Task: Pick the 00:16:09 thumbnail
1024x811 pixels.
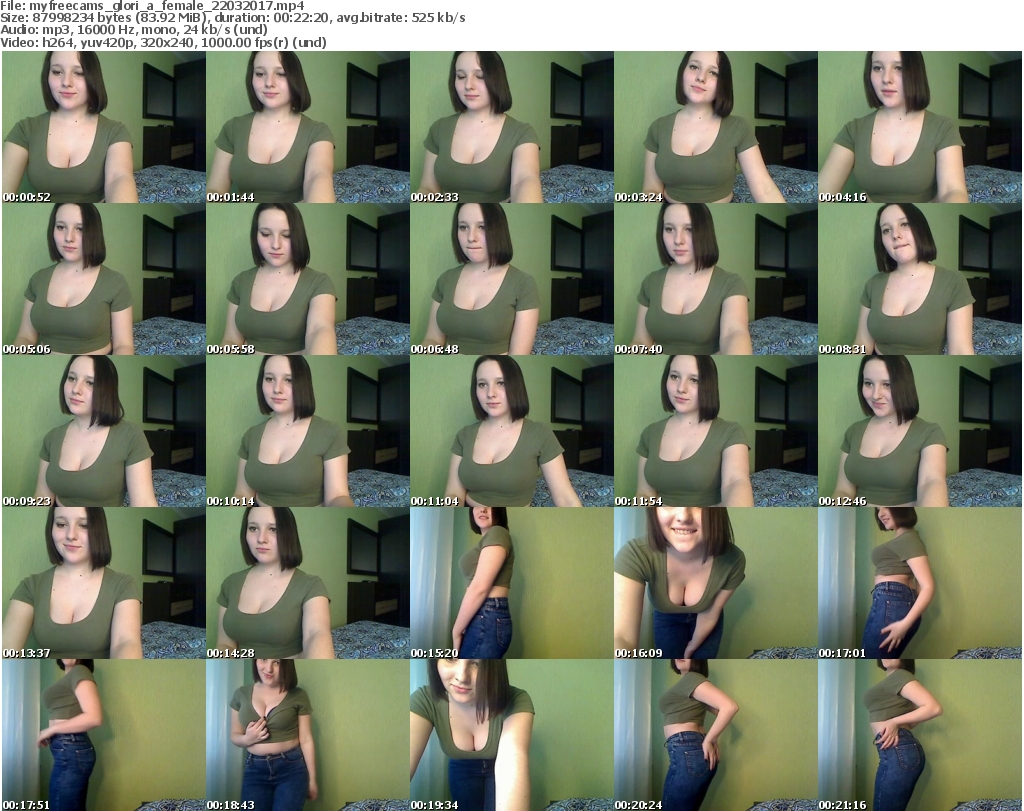Action: point(716,583)
